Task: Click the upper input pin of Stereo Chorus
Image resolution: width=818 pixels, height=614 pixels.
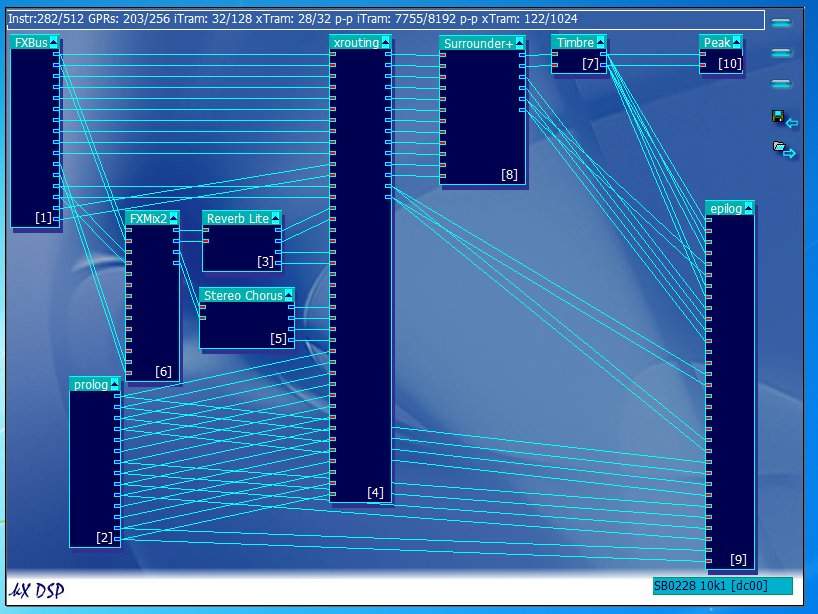Action: [202, 307]
